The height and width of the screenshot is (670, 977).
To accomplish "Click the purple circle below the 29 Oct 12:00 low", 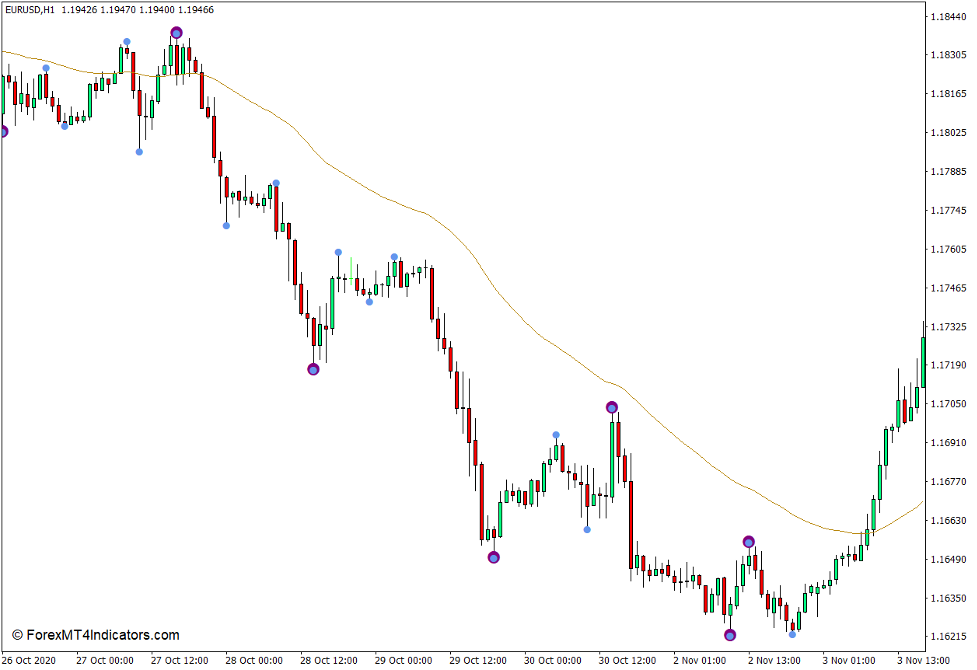I will pos(493,559).
